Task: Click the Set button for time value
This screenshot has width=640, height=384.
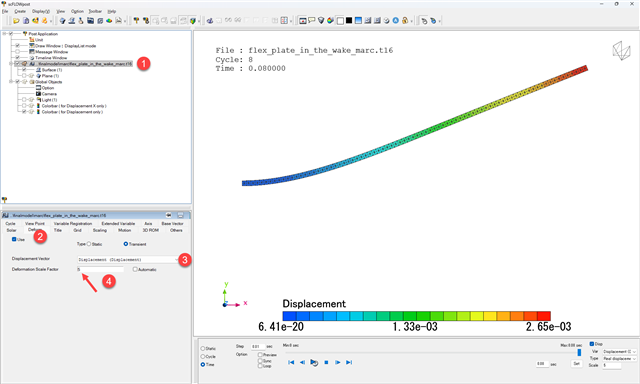Action: [x=576, y=364]
